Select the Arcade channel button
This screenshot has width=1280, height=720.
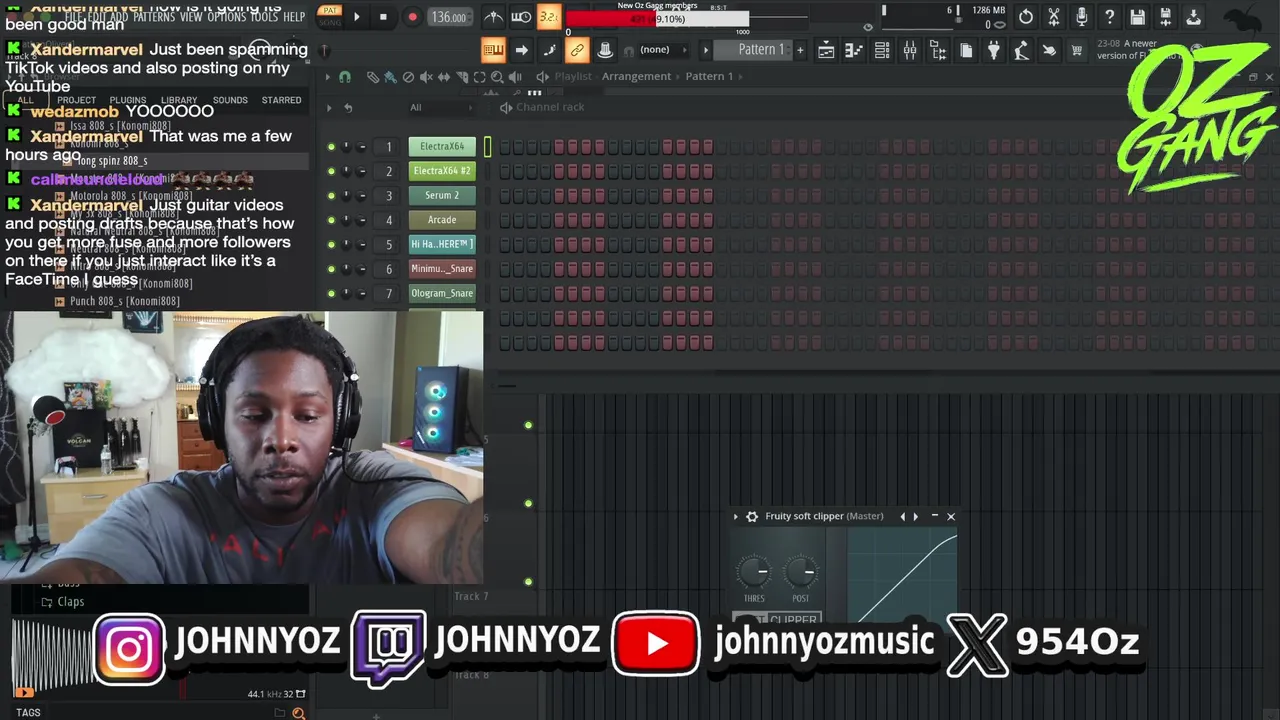pyautogui.click(x=442, y=220)
